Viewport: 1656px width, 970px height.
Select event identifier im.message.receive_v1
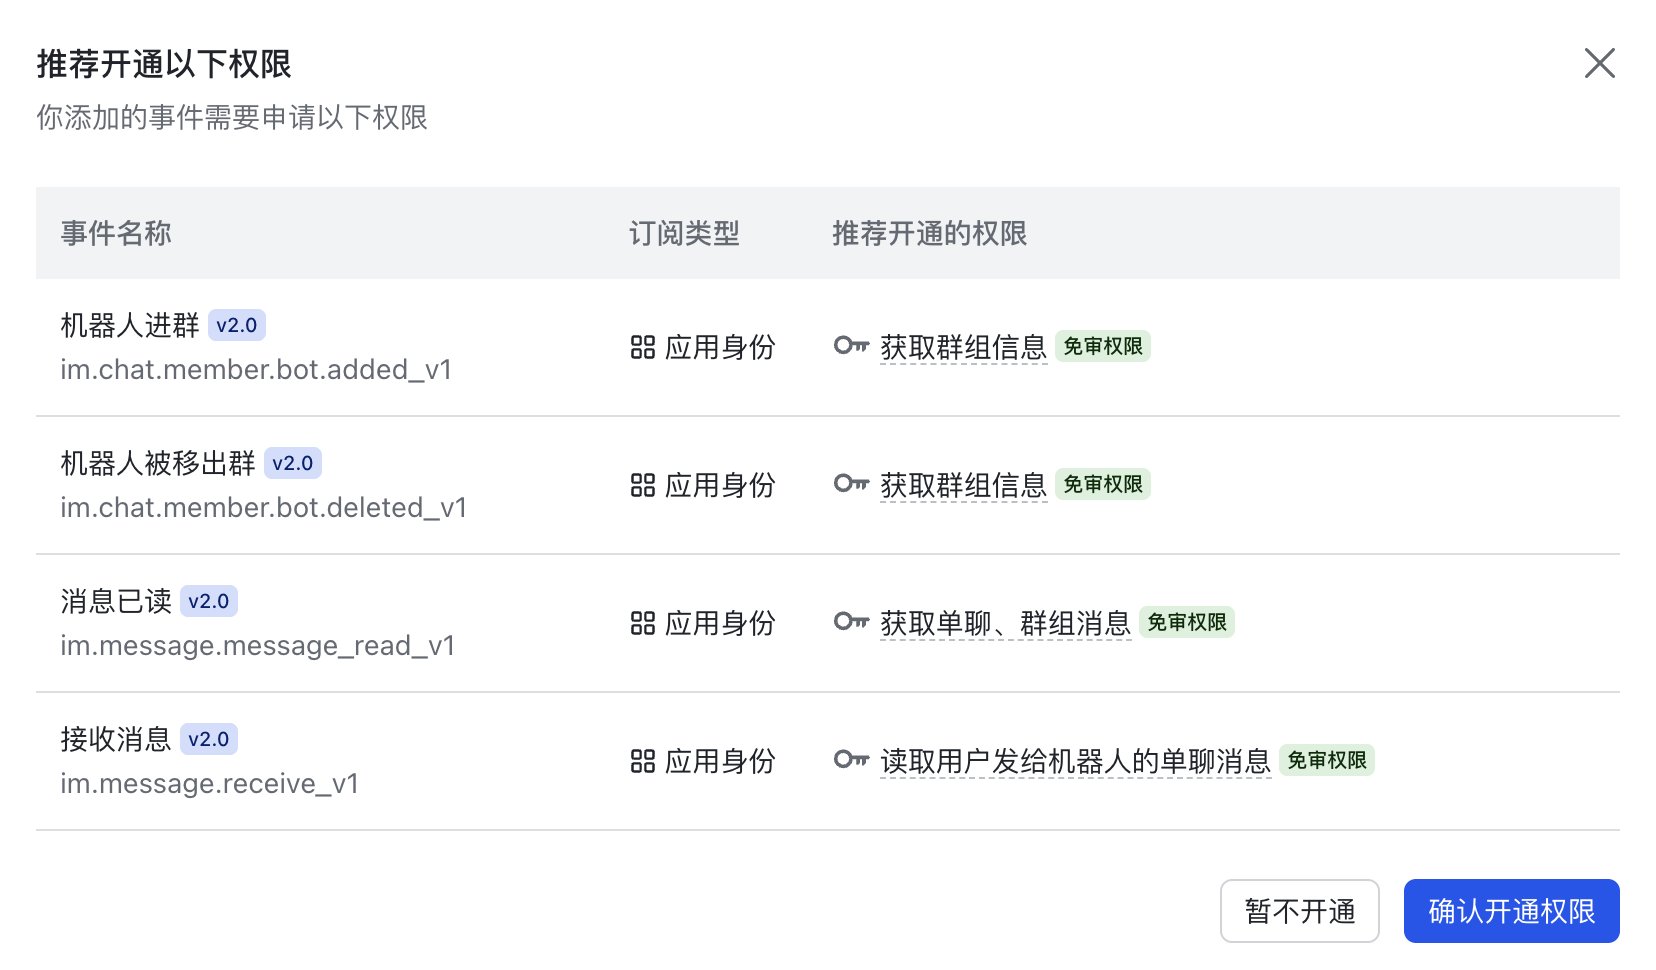pos(210,783)
